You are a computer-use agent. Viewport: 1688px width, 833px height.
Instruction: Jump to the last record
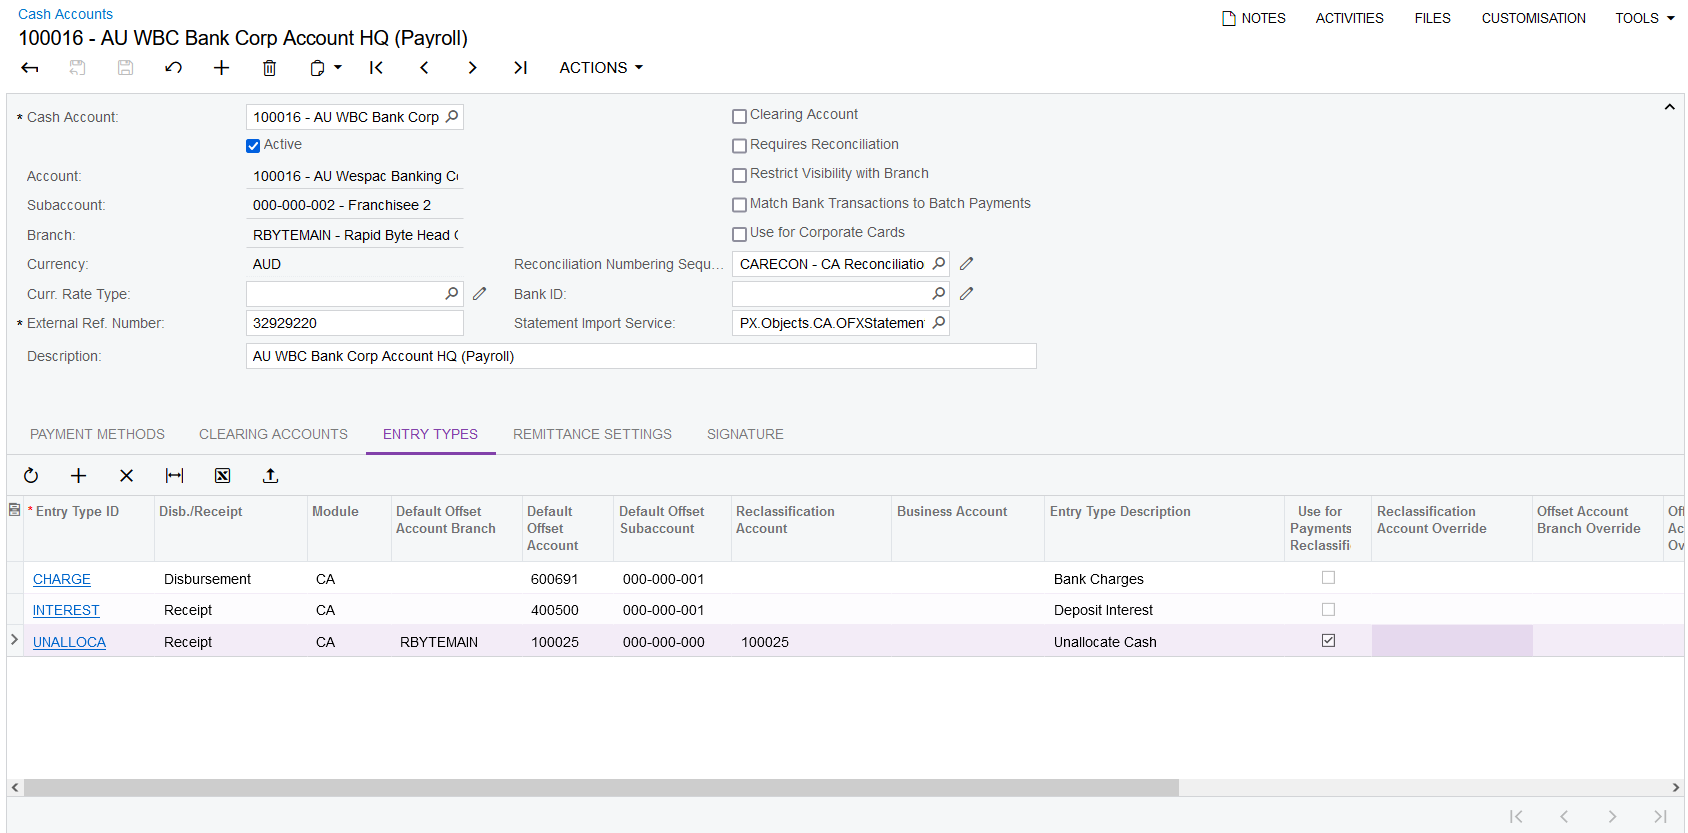click(520, 68)
